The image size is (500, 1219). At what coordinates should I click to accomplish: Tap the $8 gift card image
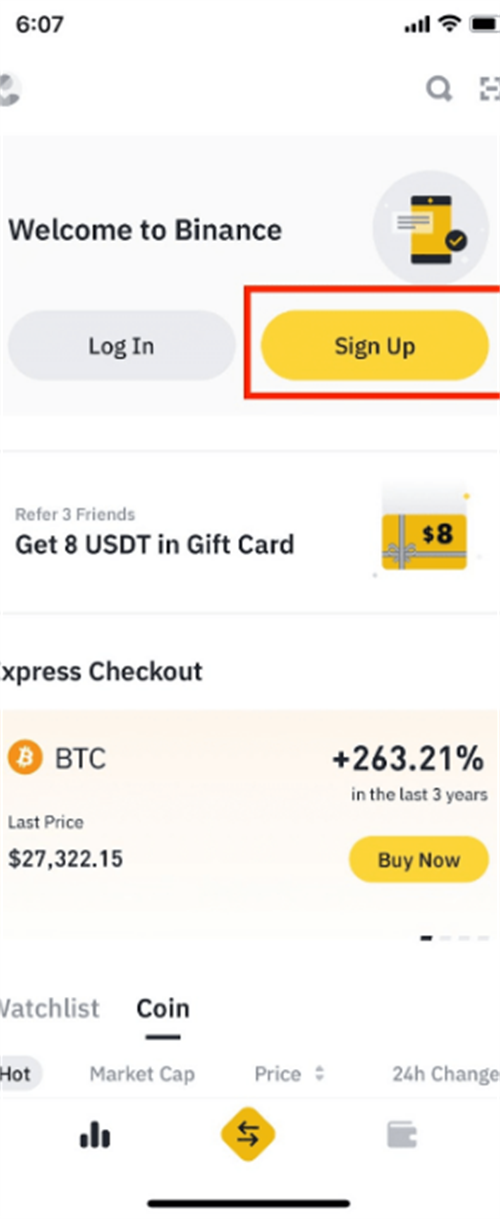[x=424, y=533]
